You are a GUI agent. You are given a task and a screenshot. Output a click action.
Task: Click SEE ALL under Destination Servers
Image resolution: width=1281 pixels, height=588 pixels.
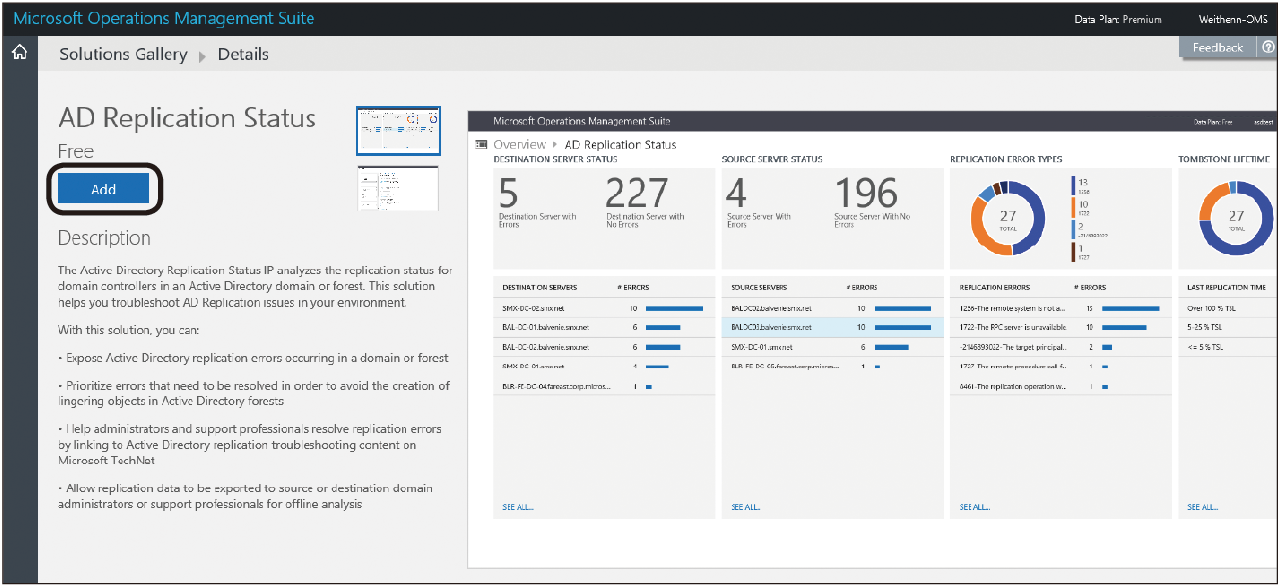pos(517,507)
